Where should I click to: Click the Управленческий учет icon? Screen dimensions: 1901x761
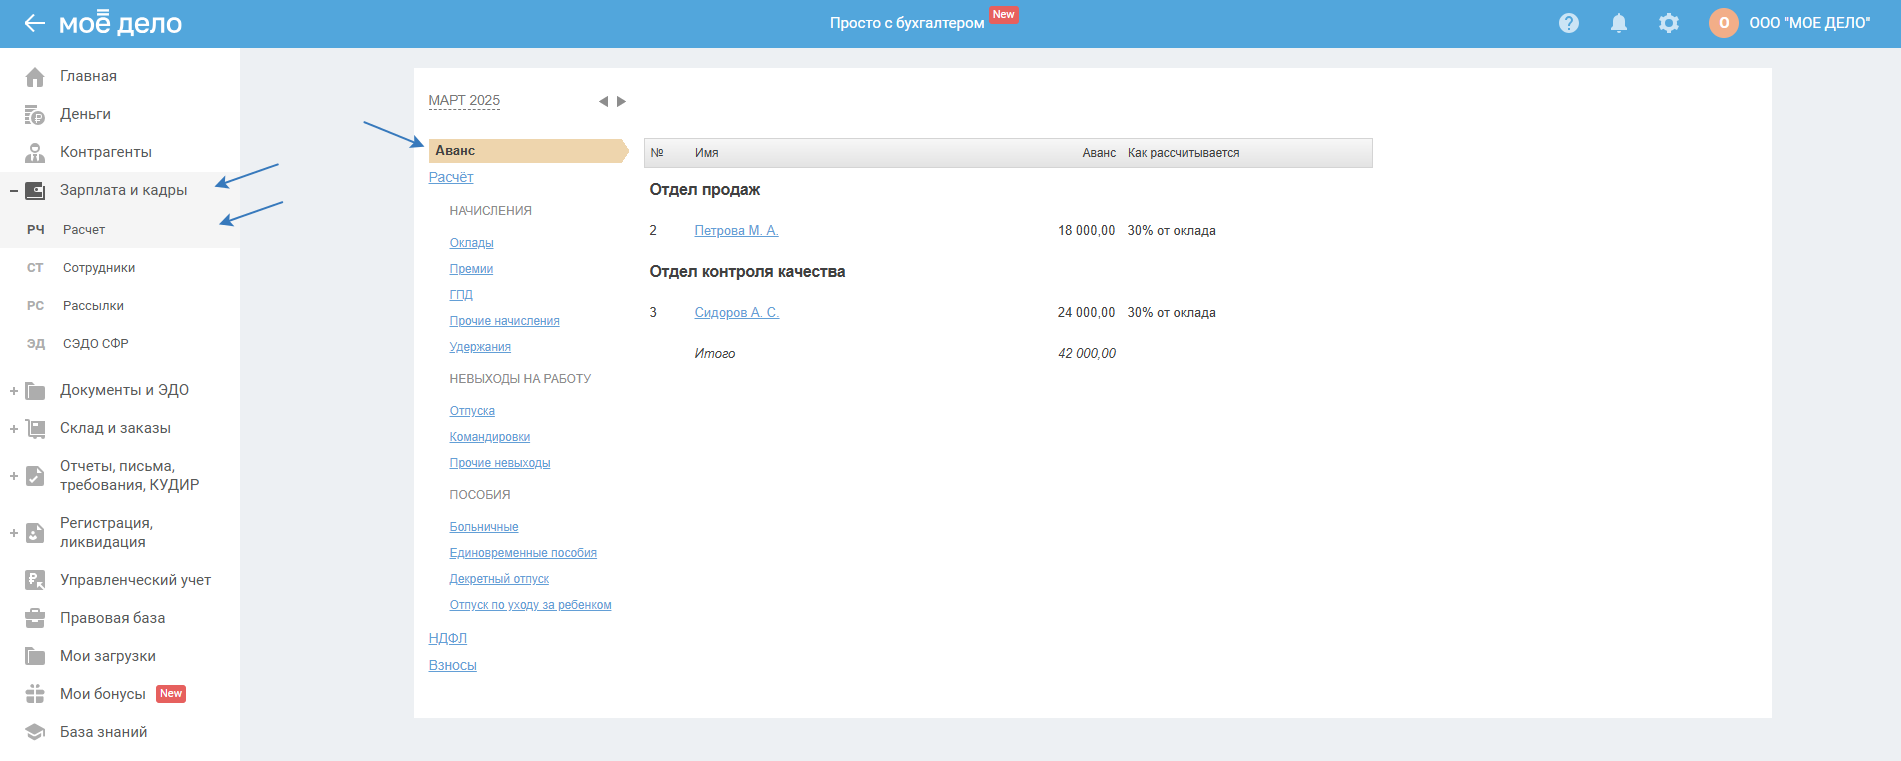pos(35,580)
